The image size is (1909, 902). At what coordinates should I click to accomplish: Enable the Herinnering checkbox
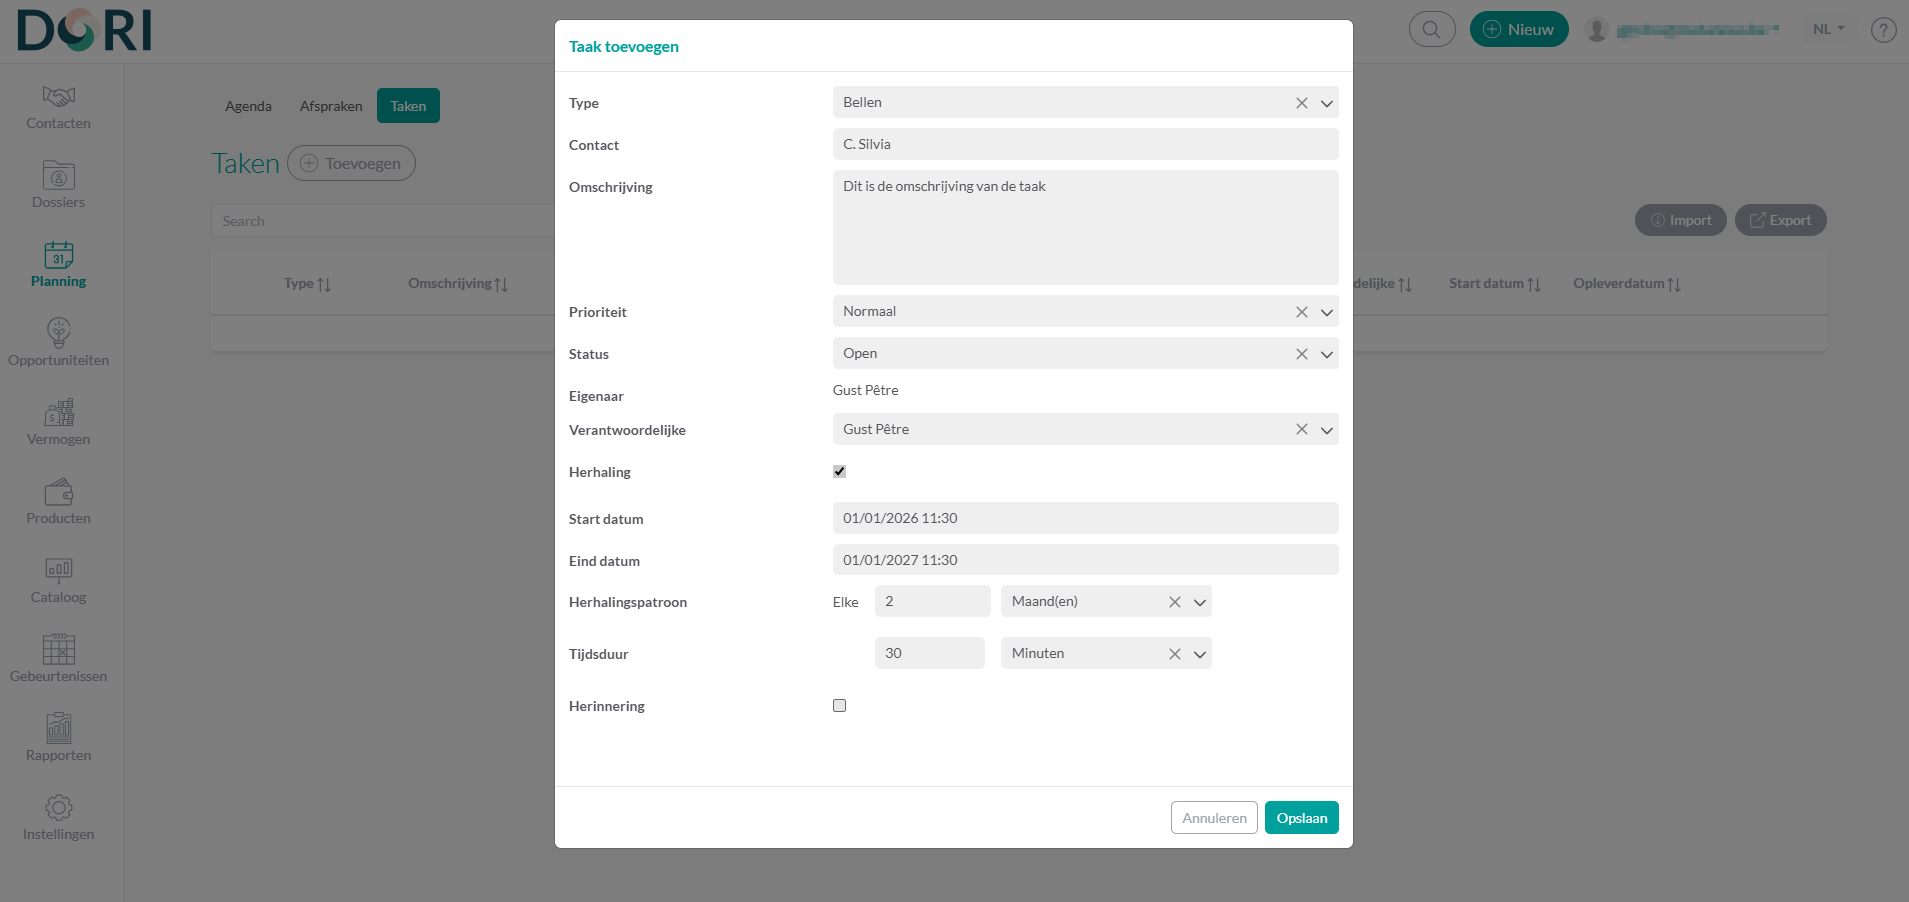(x=839, y=705)
